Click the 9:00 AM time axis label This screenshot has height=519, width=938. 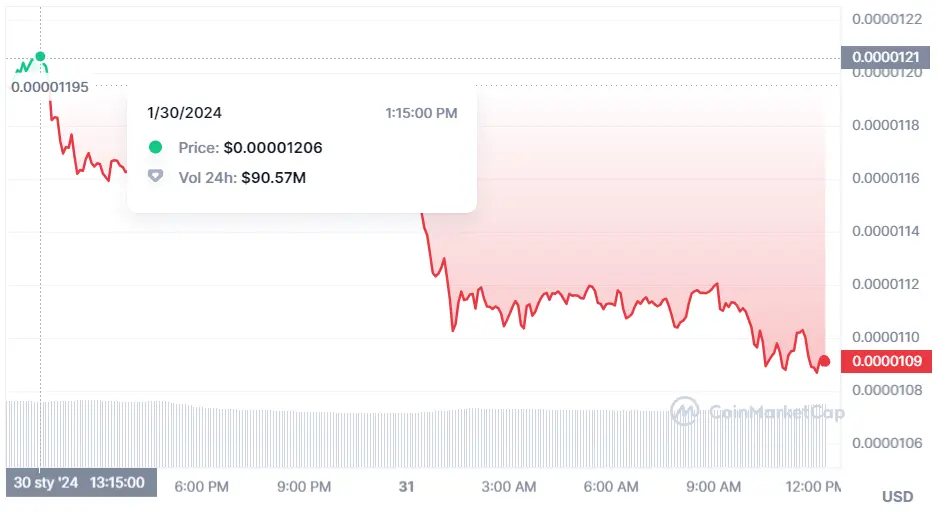point(713,486)
